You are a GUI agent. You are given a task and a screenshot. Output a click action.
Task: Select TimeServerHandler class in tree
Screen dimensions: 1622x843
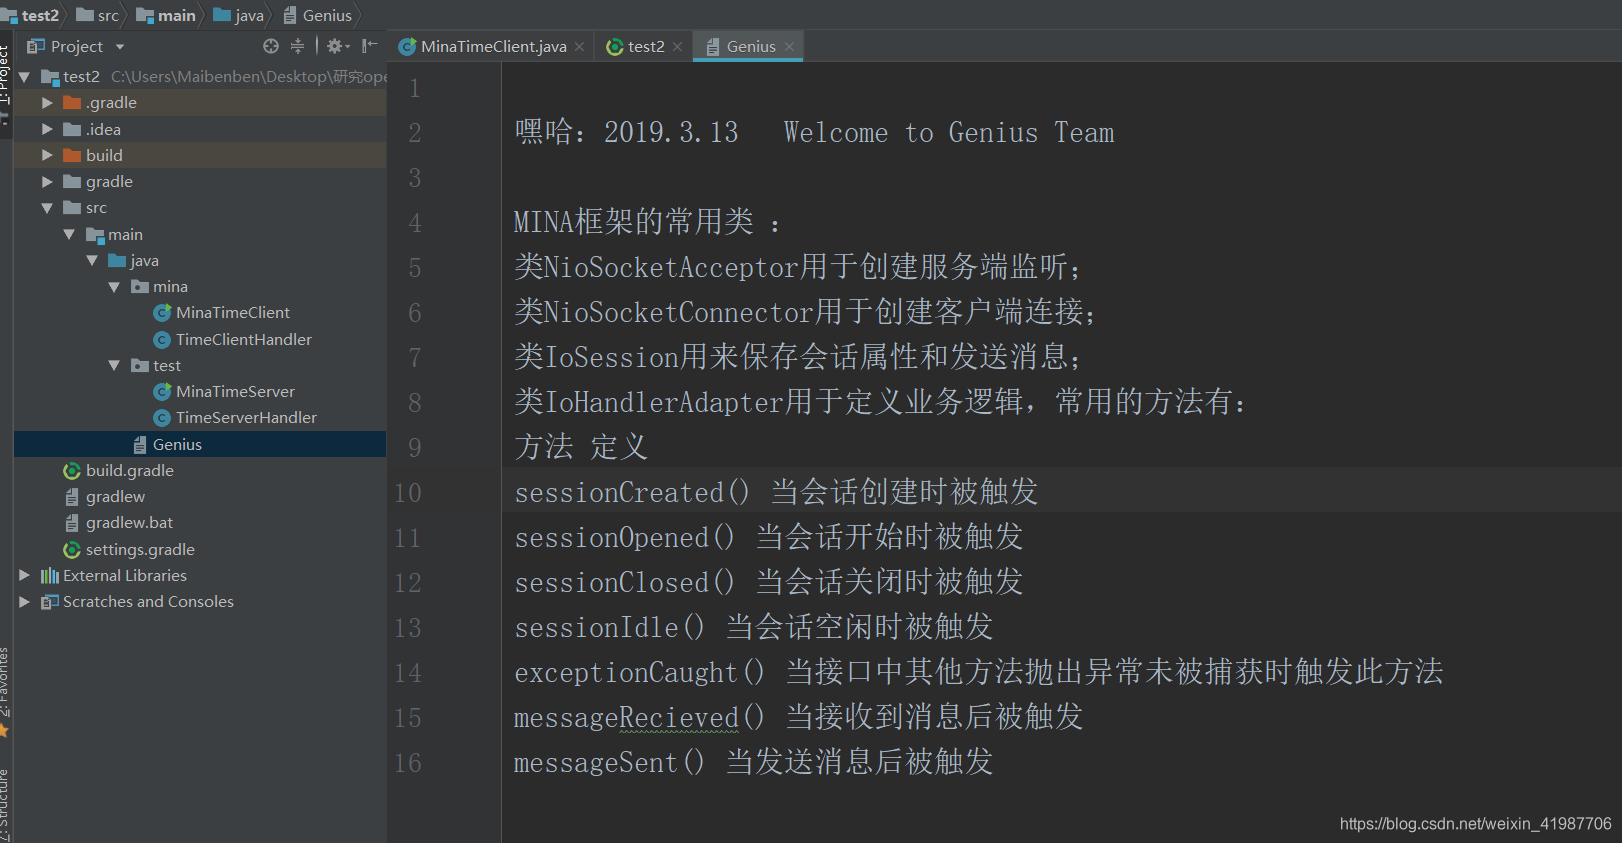(246, 417)
